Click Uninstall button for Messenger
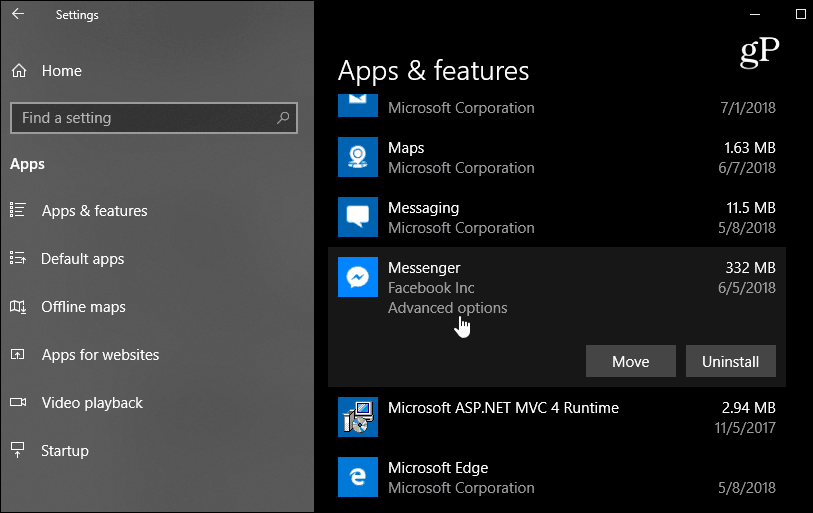Screen dimensions: 813x513 point(731,361)
